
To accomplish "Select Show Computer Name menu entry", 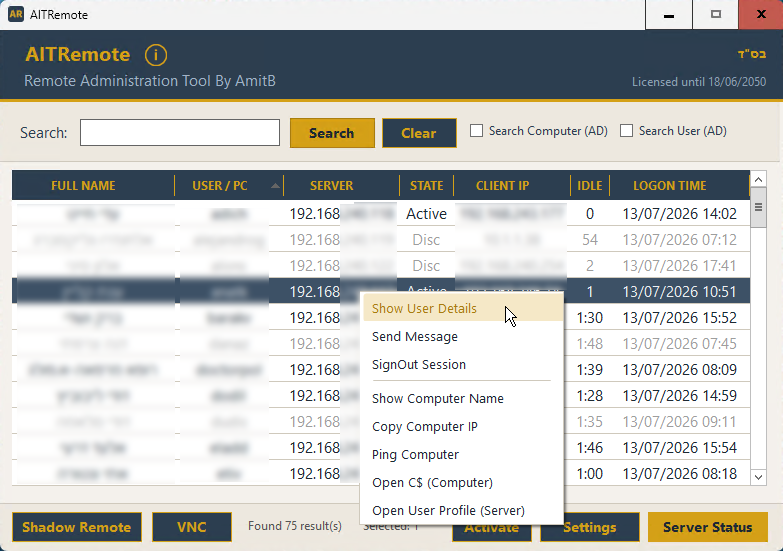I will [462, 398].
